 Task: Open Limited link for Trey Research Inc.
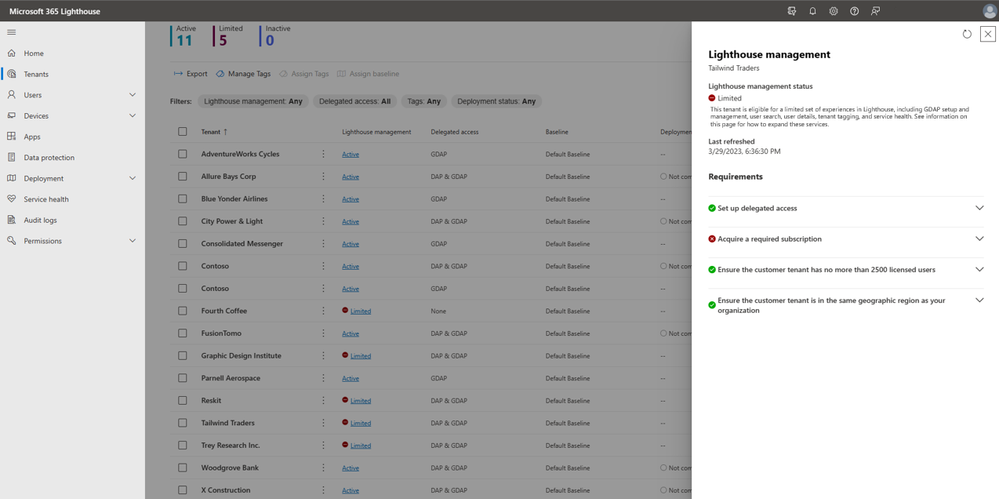pyautogui.click(x=361, y=445)
